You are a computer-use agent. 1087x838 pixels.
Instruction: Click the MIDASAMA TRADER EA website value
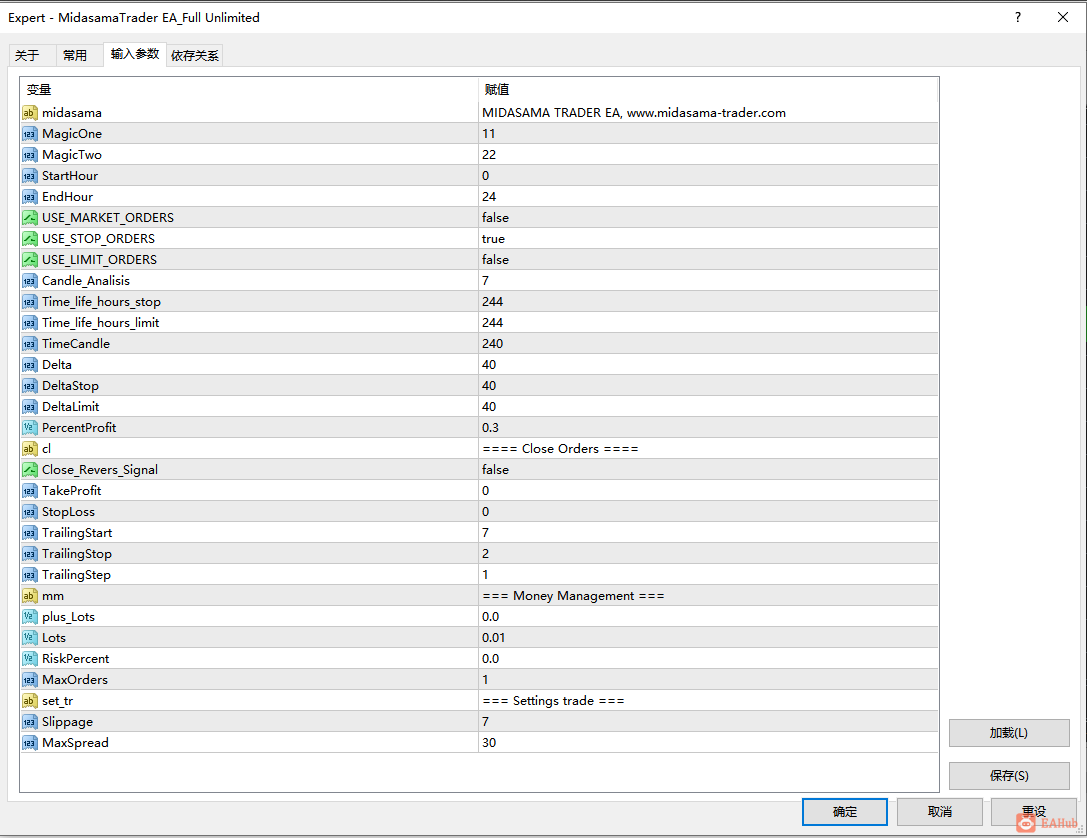(x=634, y=112)
